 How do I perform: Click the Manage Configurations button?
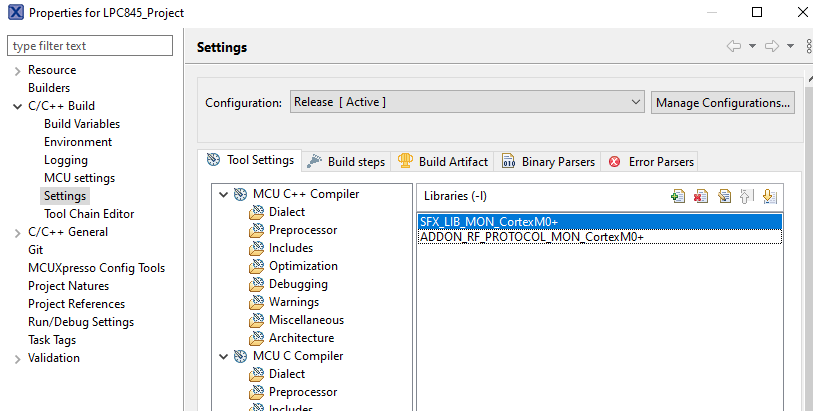point(722,102)
